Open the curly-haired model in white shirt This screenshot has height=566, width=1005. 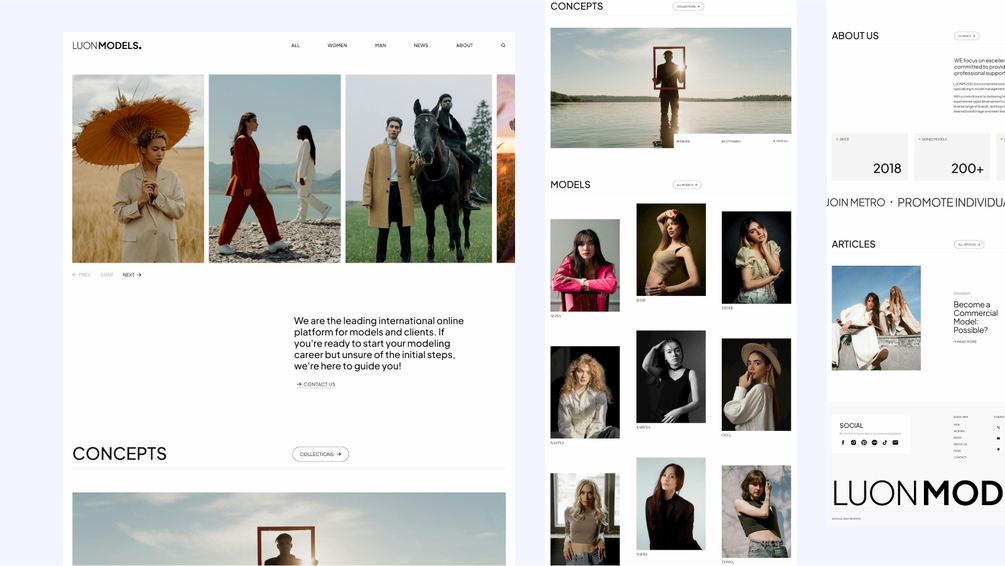[585, 392]
